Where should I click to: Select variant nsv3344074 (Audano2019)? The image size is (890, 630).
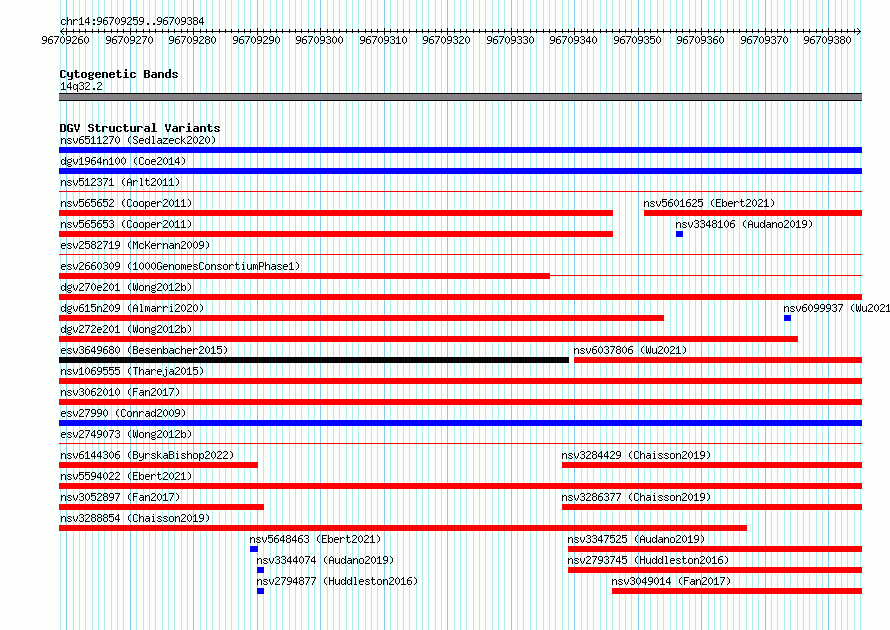(x=325, y=560)
